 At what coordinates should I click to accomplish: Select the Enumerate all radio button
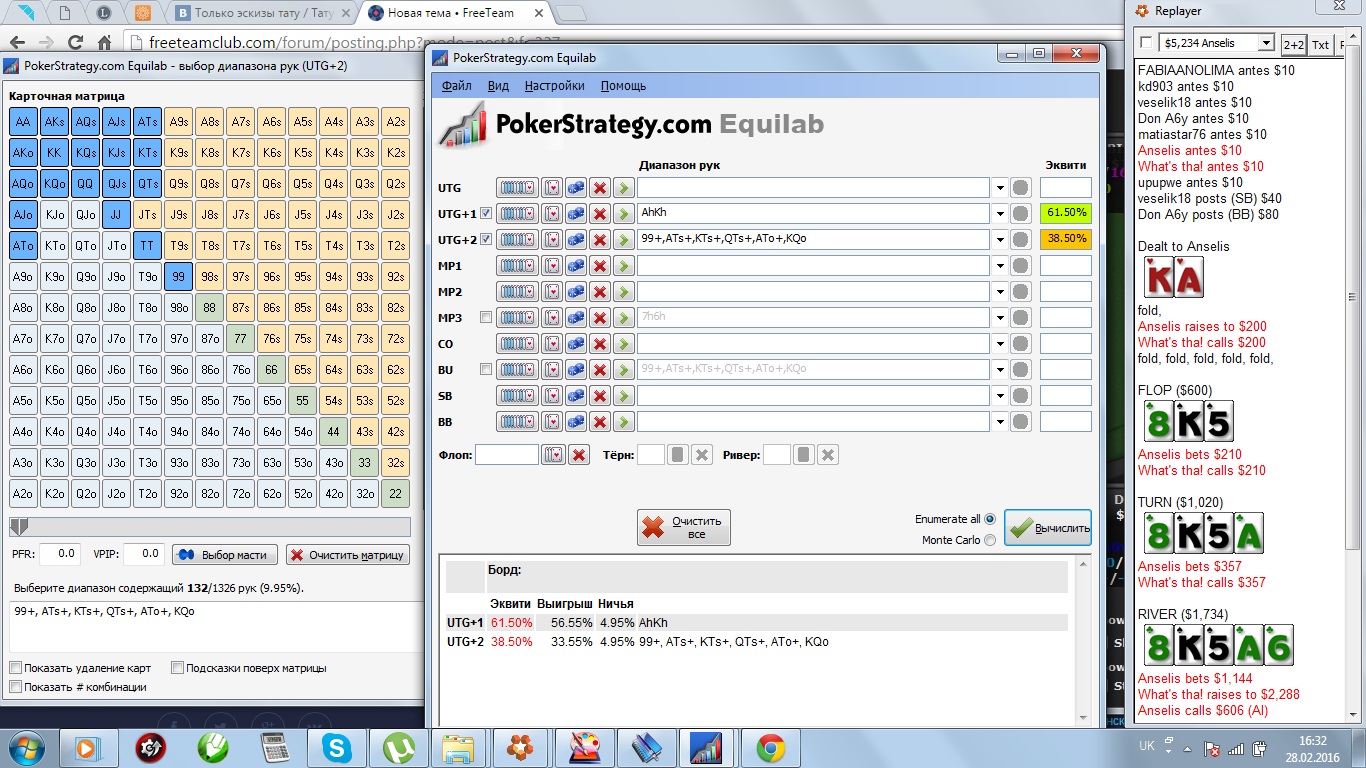(x=990, y=519)
